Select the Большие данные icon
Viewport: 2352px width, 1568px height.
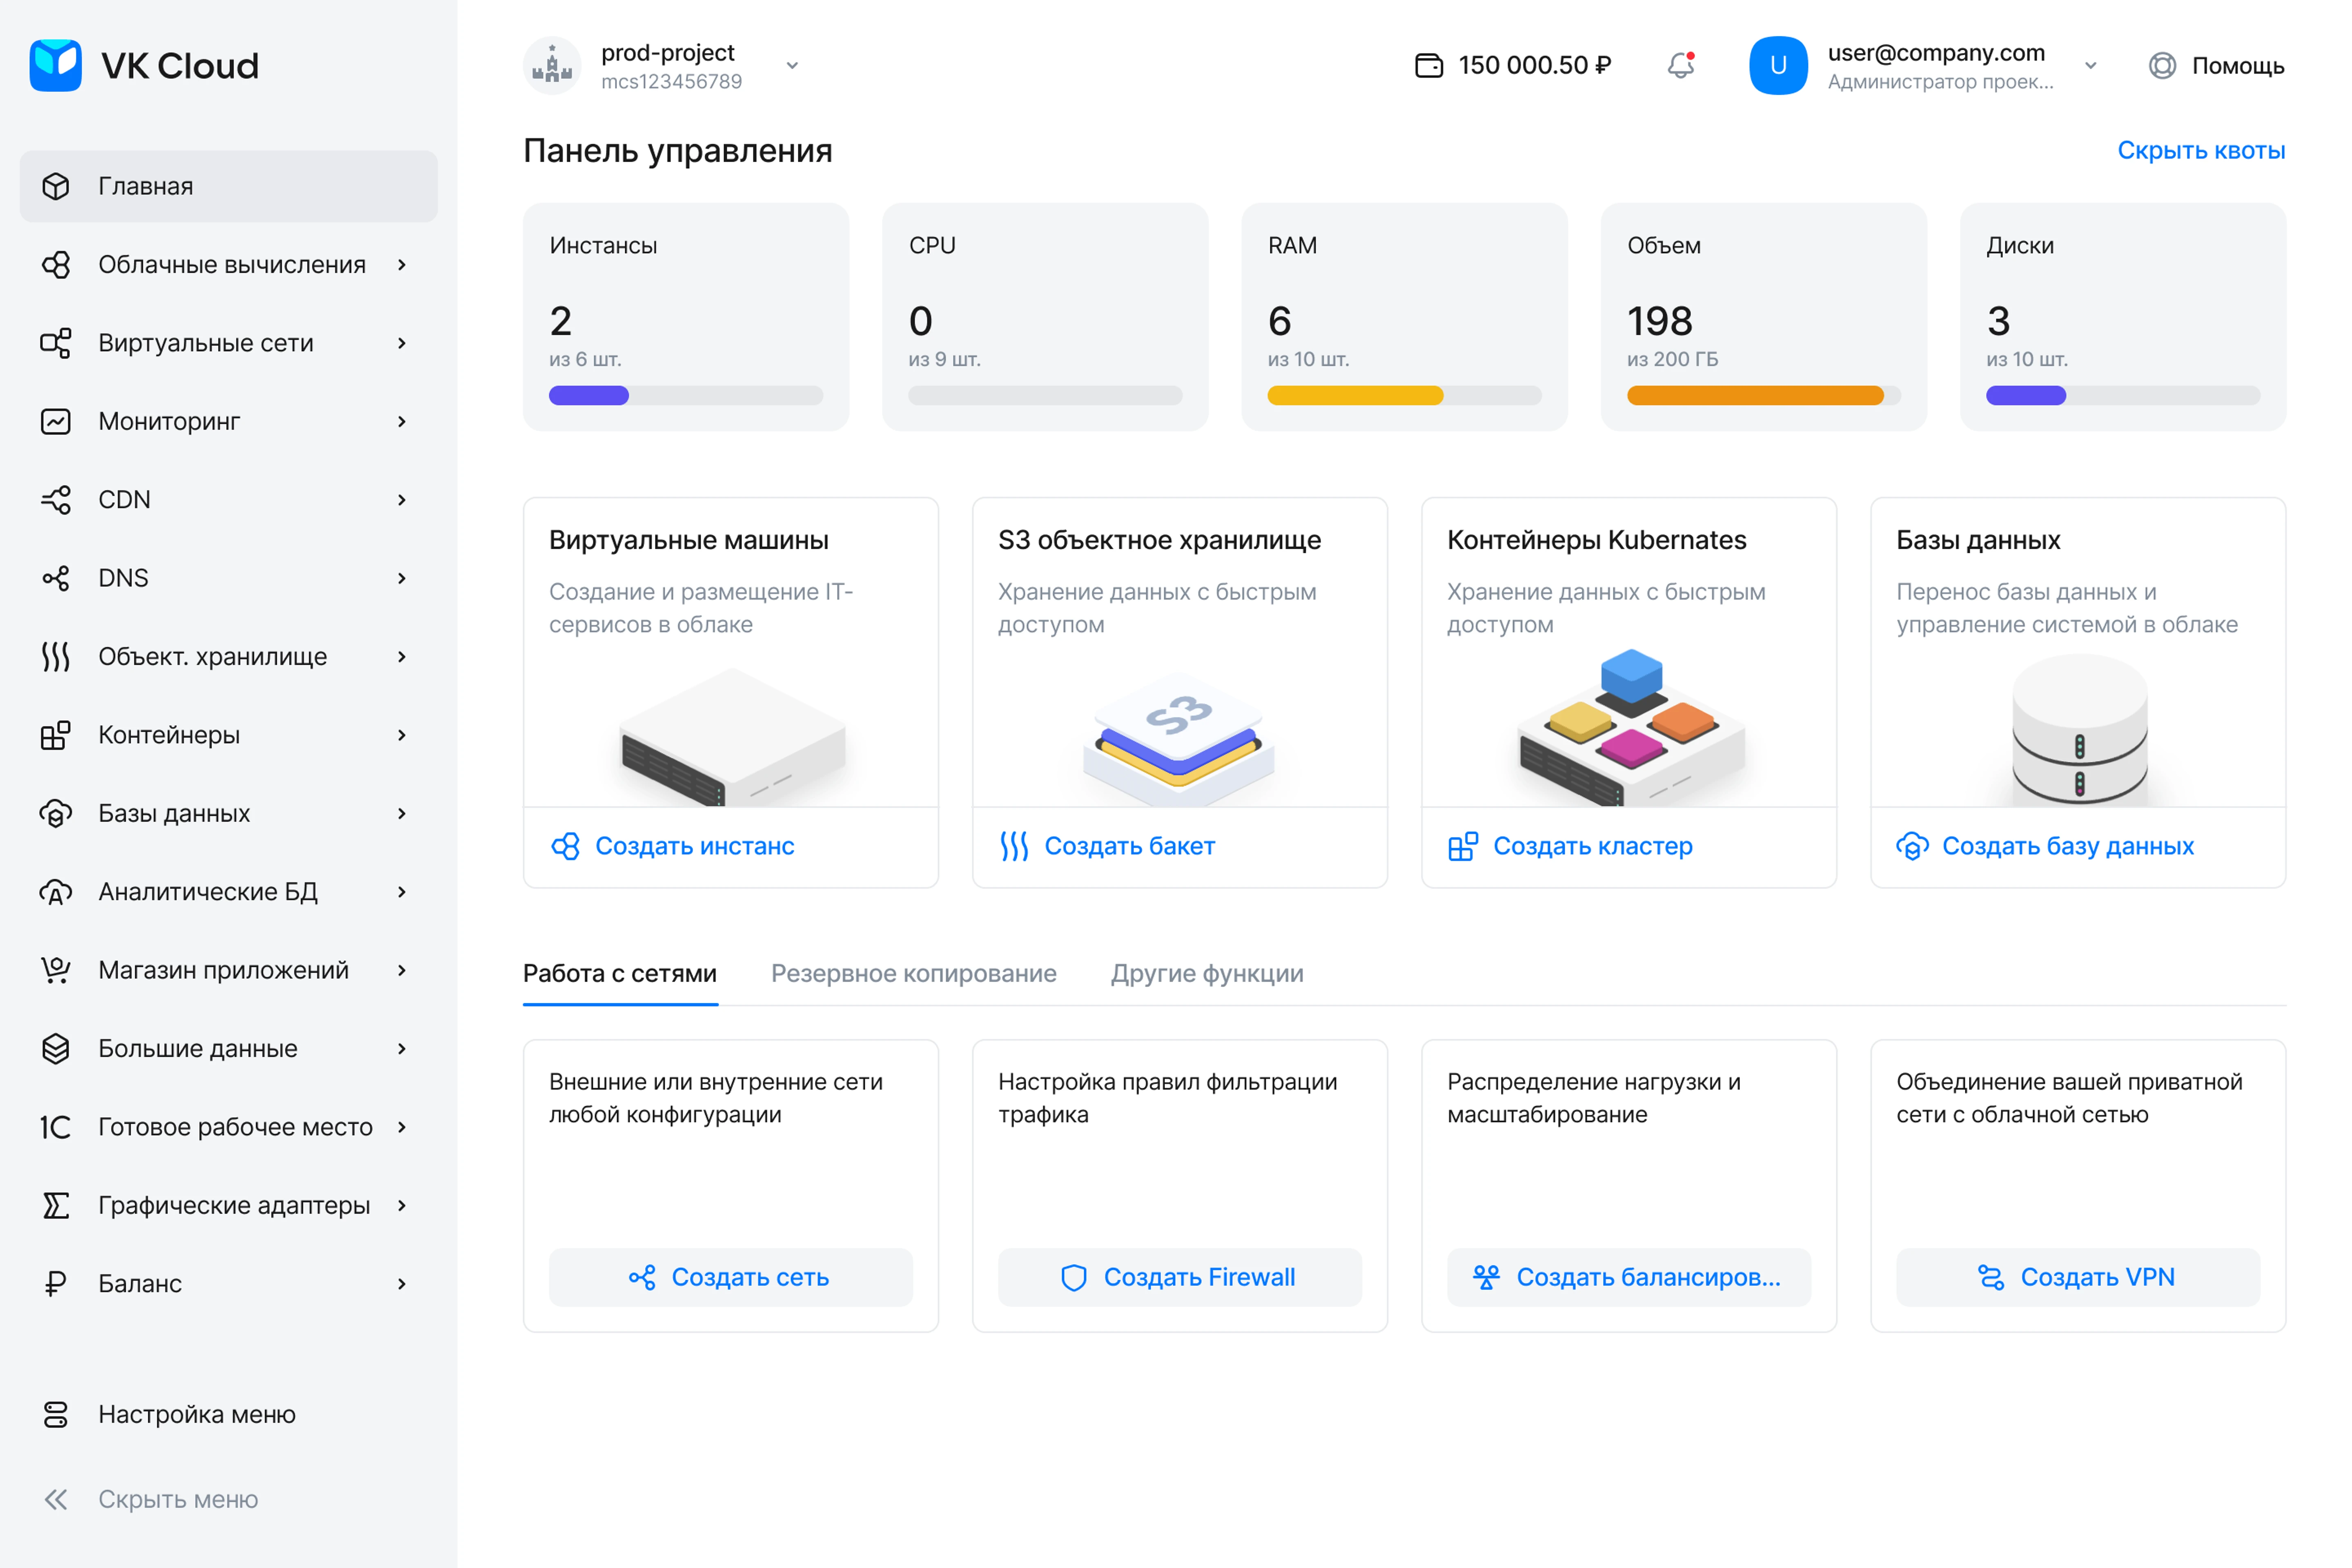(x=56, y=1048)
